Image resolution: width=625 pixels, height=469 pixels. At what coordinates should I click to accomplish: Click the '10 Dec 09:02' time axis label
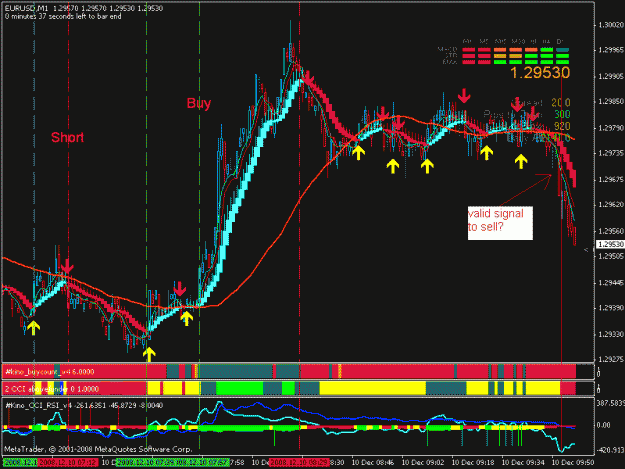click(423, 463)
